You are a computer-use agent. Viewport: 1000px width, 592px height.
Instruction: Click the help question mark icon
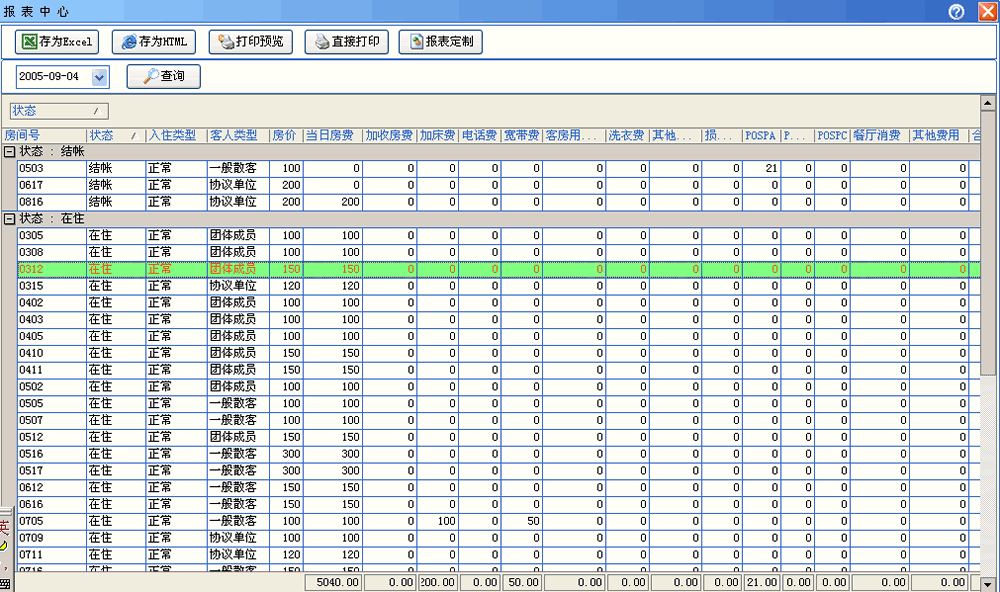pyautogui.click(x=957, y=11)
